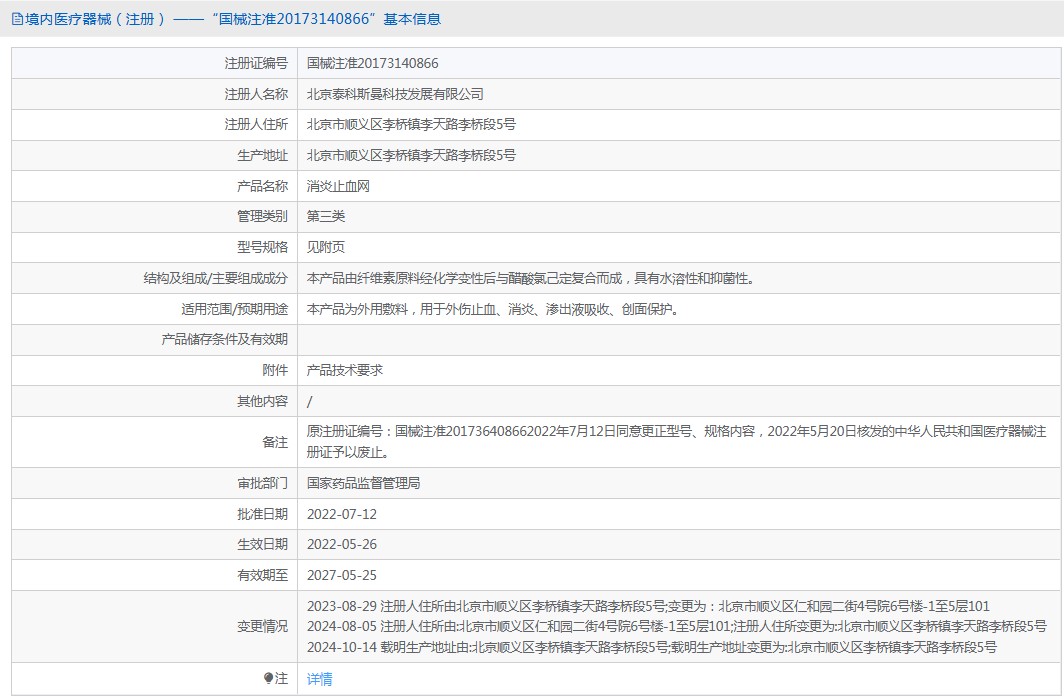Screen dimensions: 1064x699
Task: Click the 2023-08-29 change record line
Action: coord(648,606)
